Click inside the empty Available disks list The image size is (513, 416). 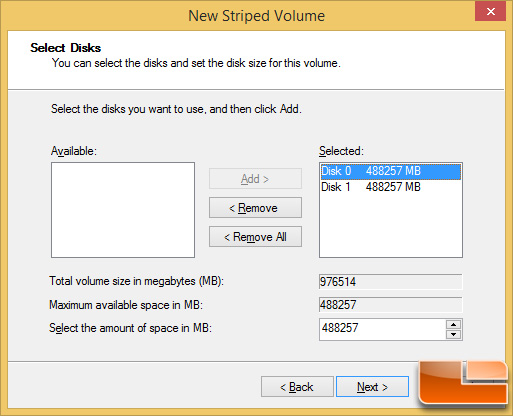coord(123,210)
